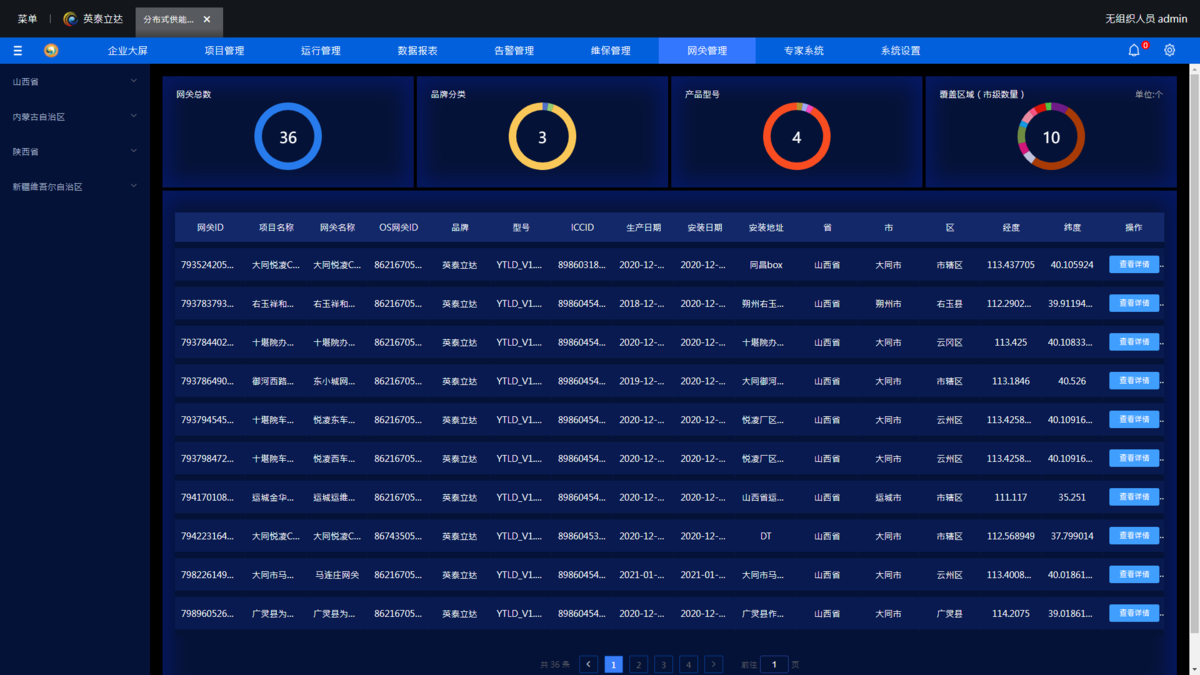
Task: Open the notification bell icon
Action: click(x=1134, y=51)
